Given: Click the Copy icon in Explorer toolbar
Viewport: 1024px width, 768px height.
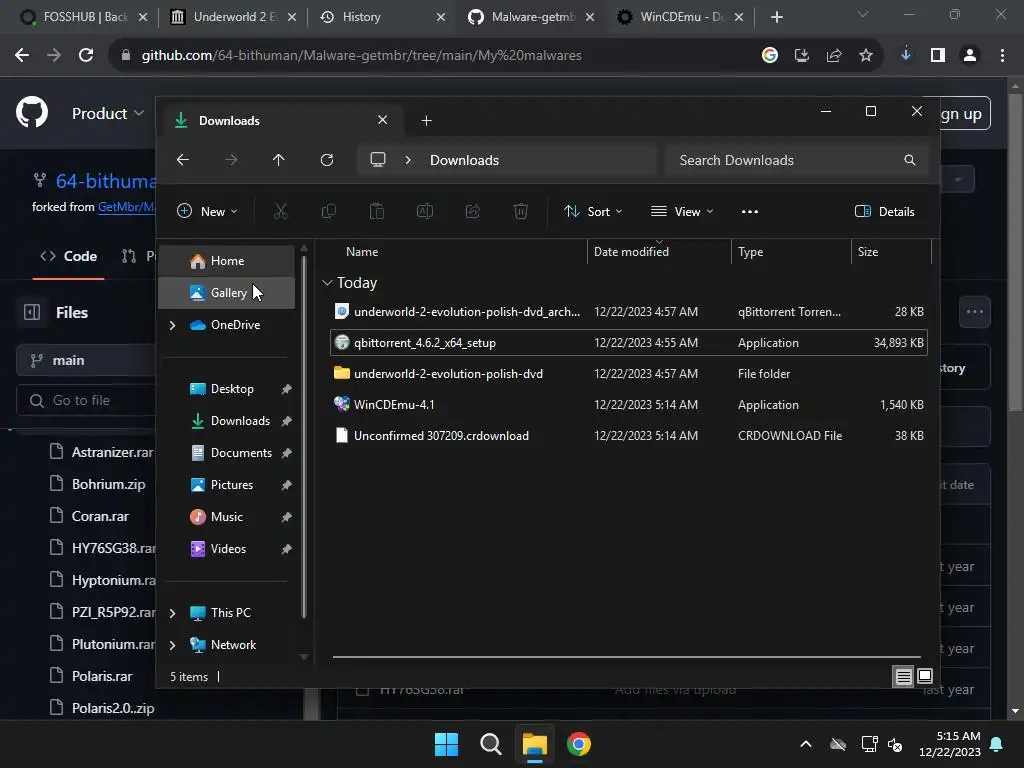Looking at the screenshot, I should [x=328, y=211].
